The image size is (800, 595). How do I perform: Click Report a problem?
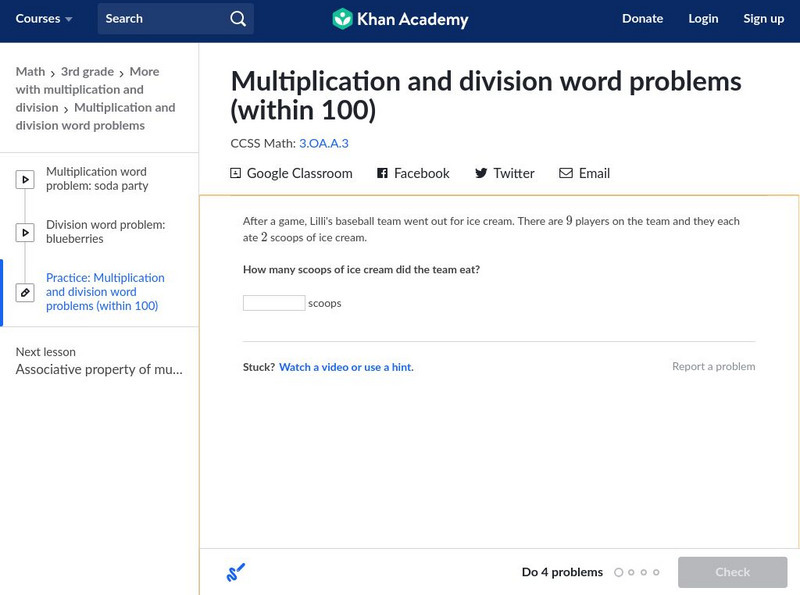click(713, 367)
